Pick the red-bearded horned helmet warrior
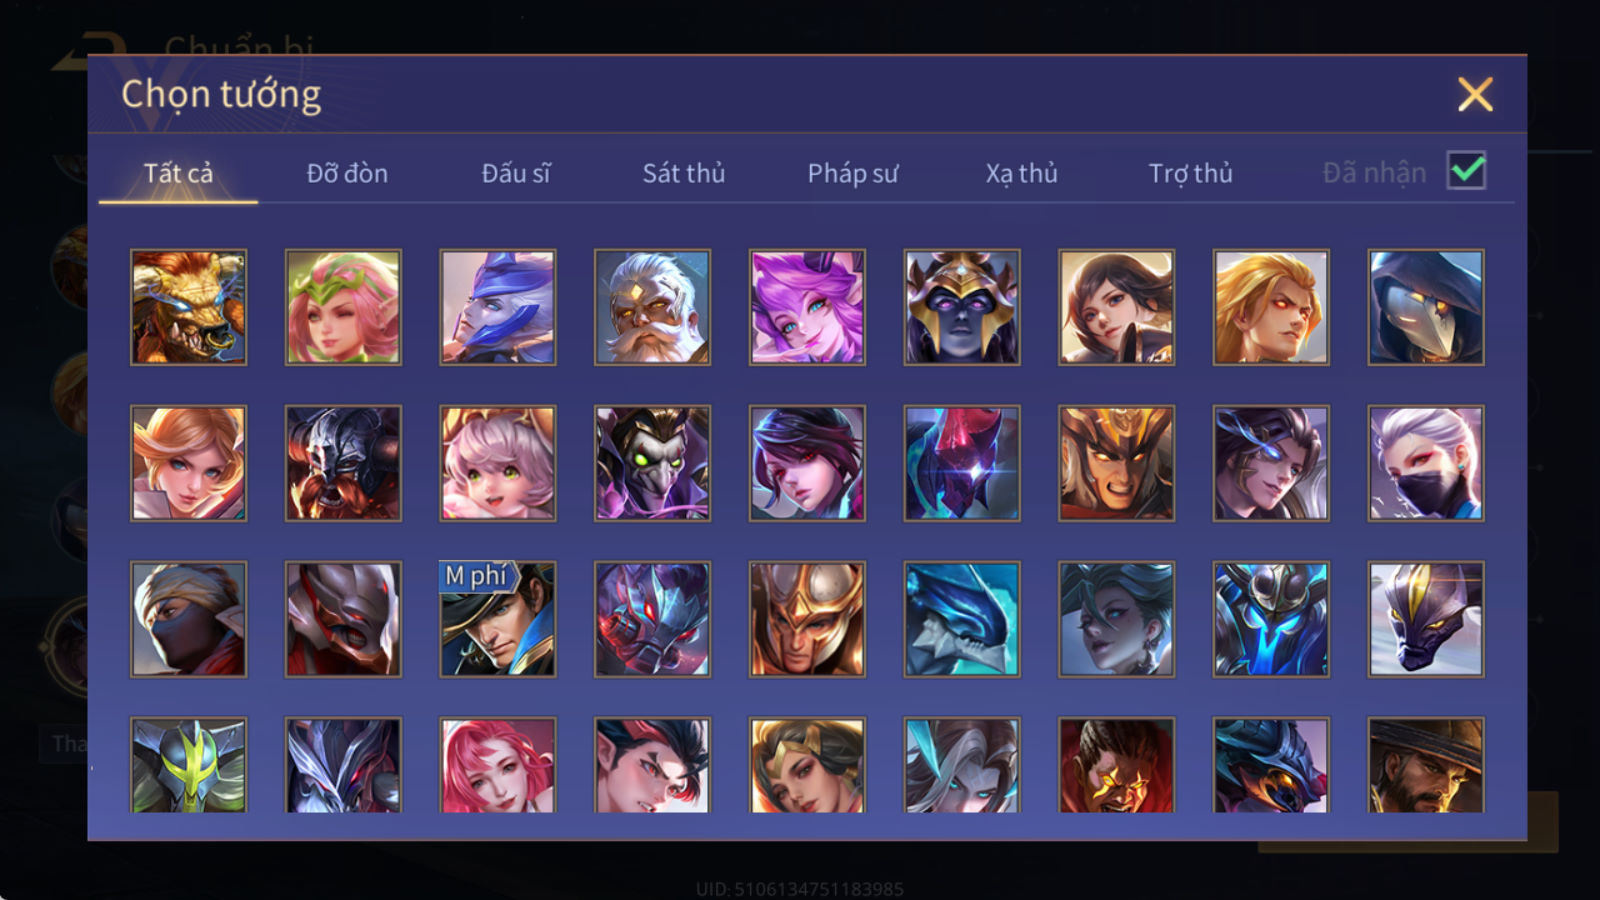The height and width of the screenshot is (900, 1600). tap(343, 463)
